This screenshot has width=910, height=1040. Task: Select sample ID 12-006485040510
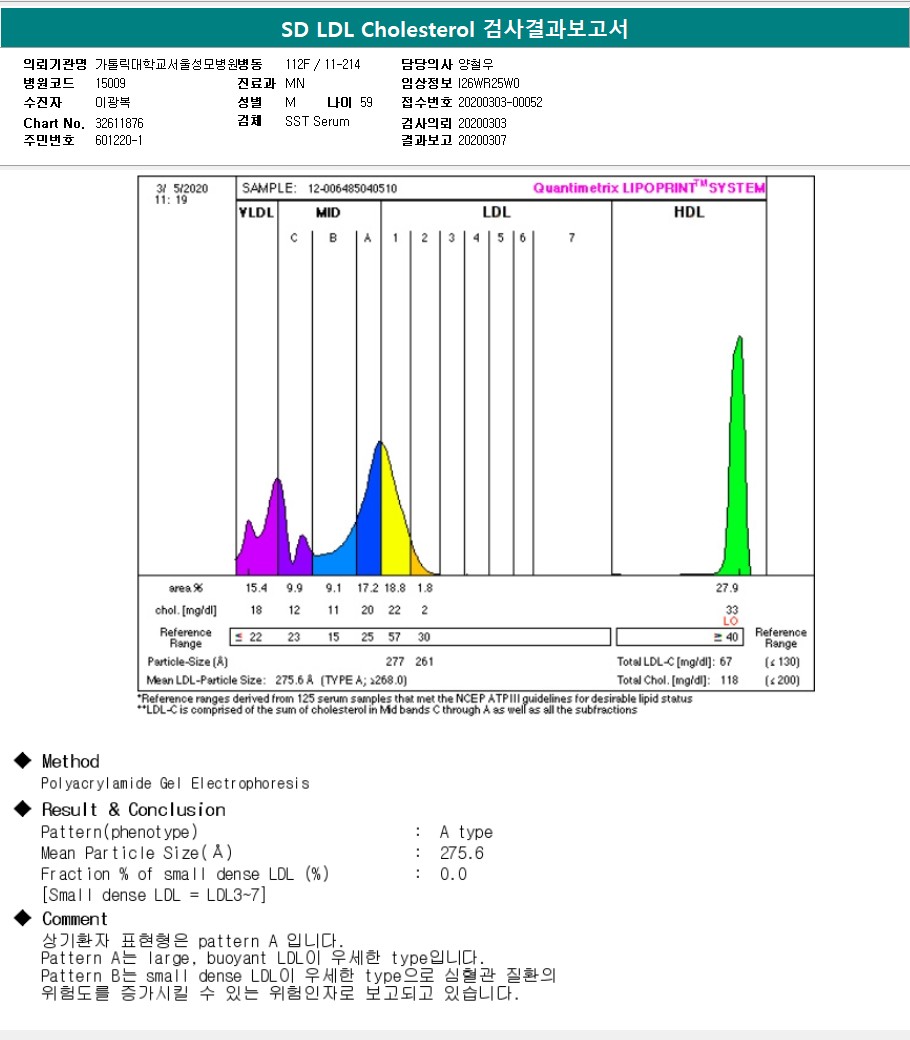pyautogui.click(x=352, y=188)
